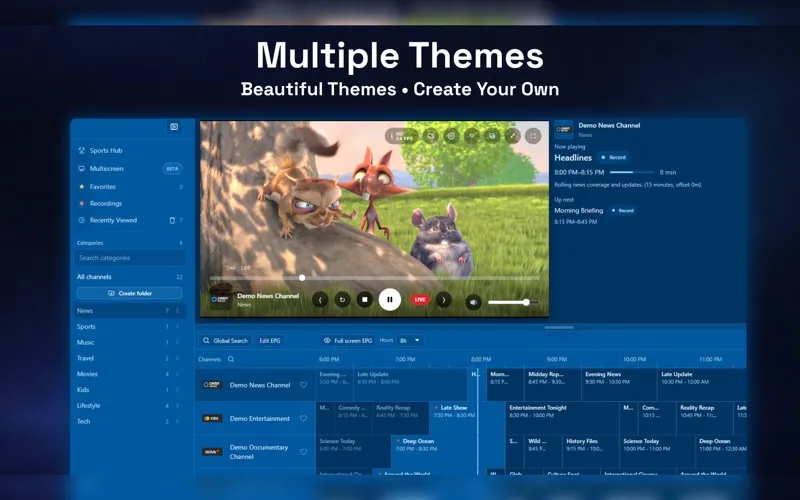
Task: Click the Headlines progress bar
Action: click(632, 172)
